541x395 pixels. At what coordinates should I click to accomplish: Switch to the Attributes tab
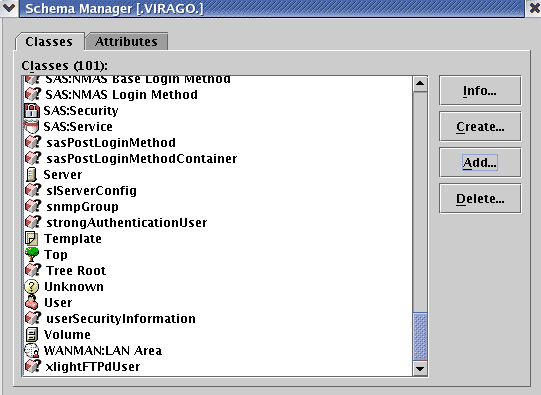click(126, 41)
